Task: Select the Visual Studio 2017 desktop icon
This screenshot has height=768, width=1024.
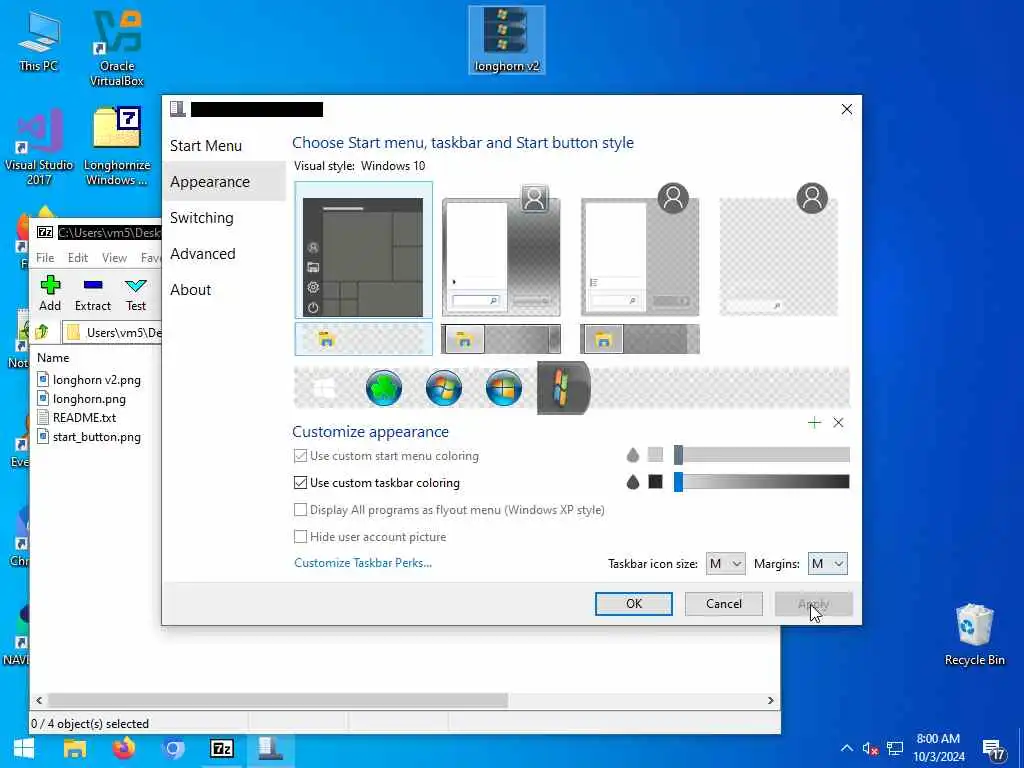Action: [x=39, y=146]
